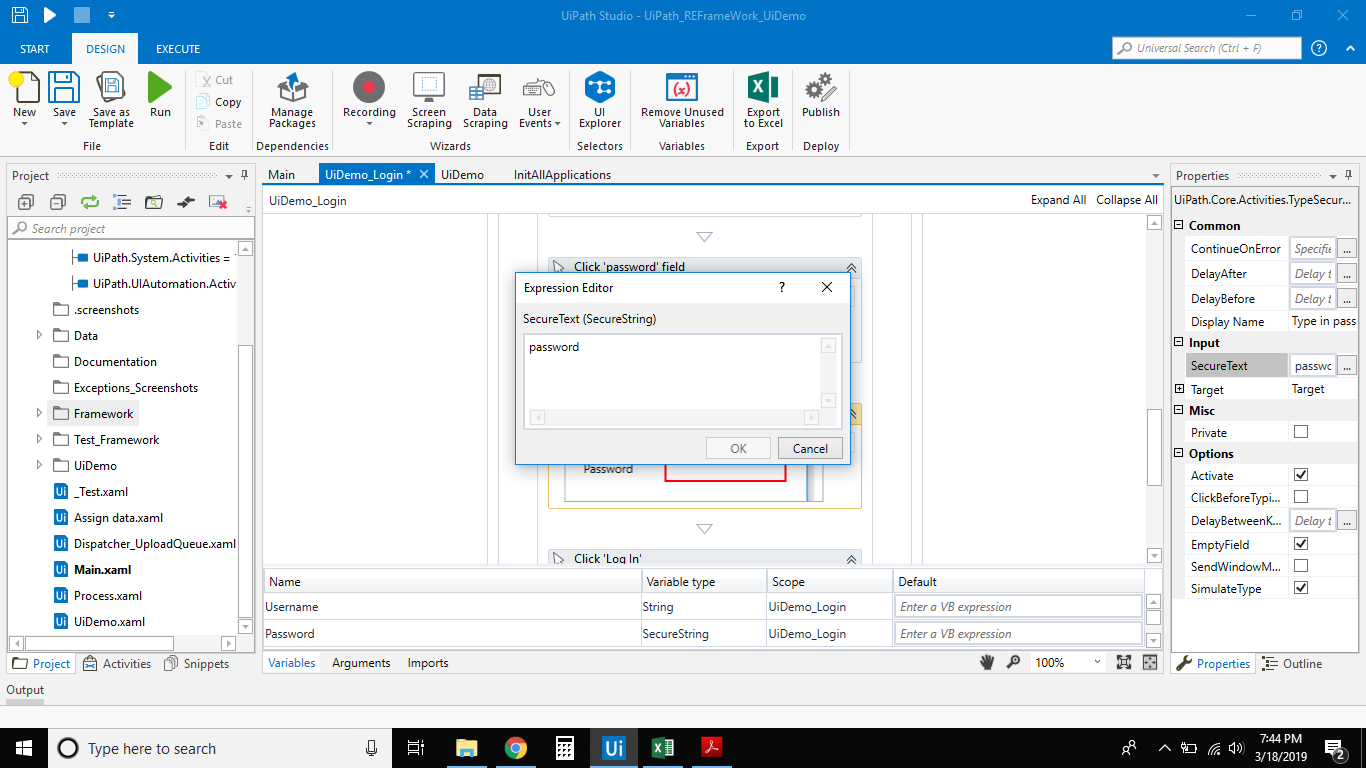Click the fit to screen icon

point(1124,662)
